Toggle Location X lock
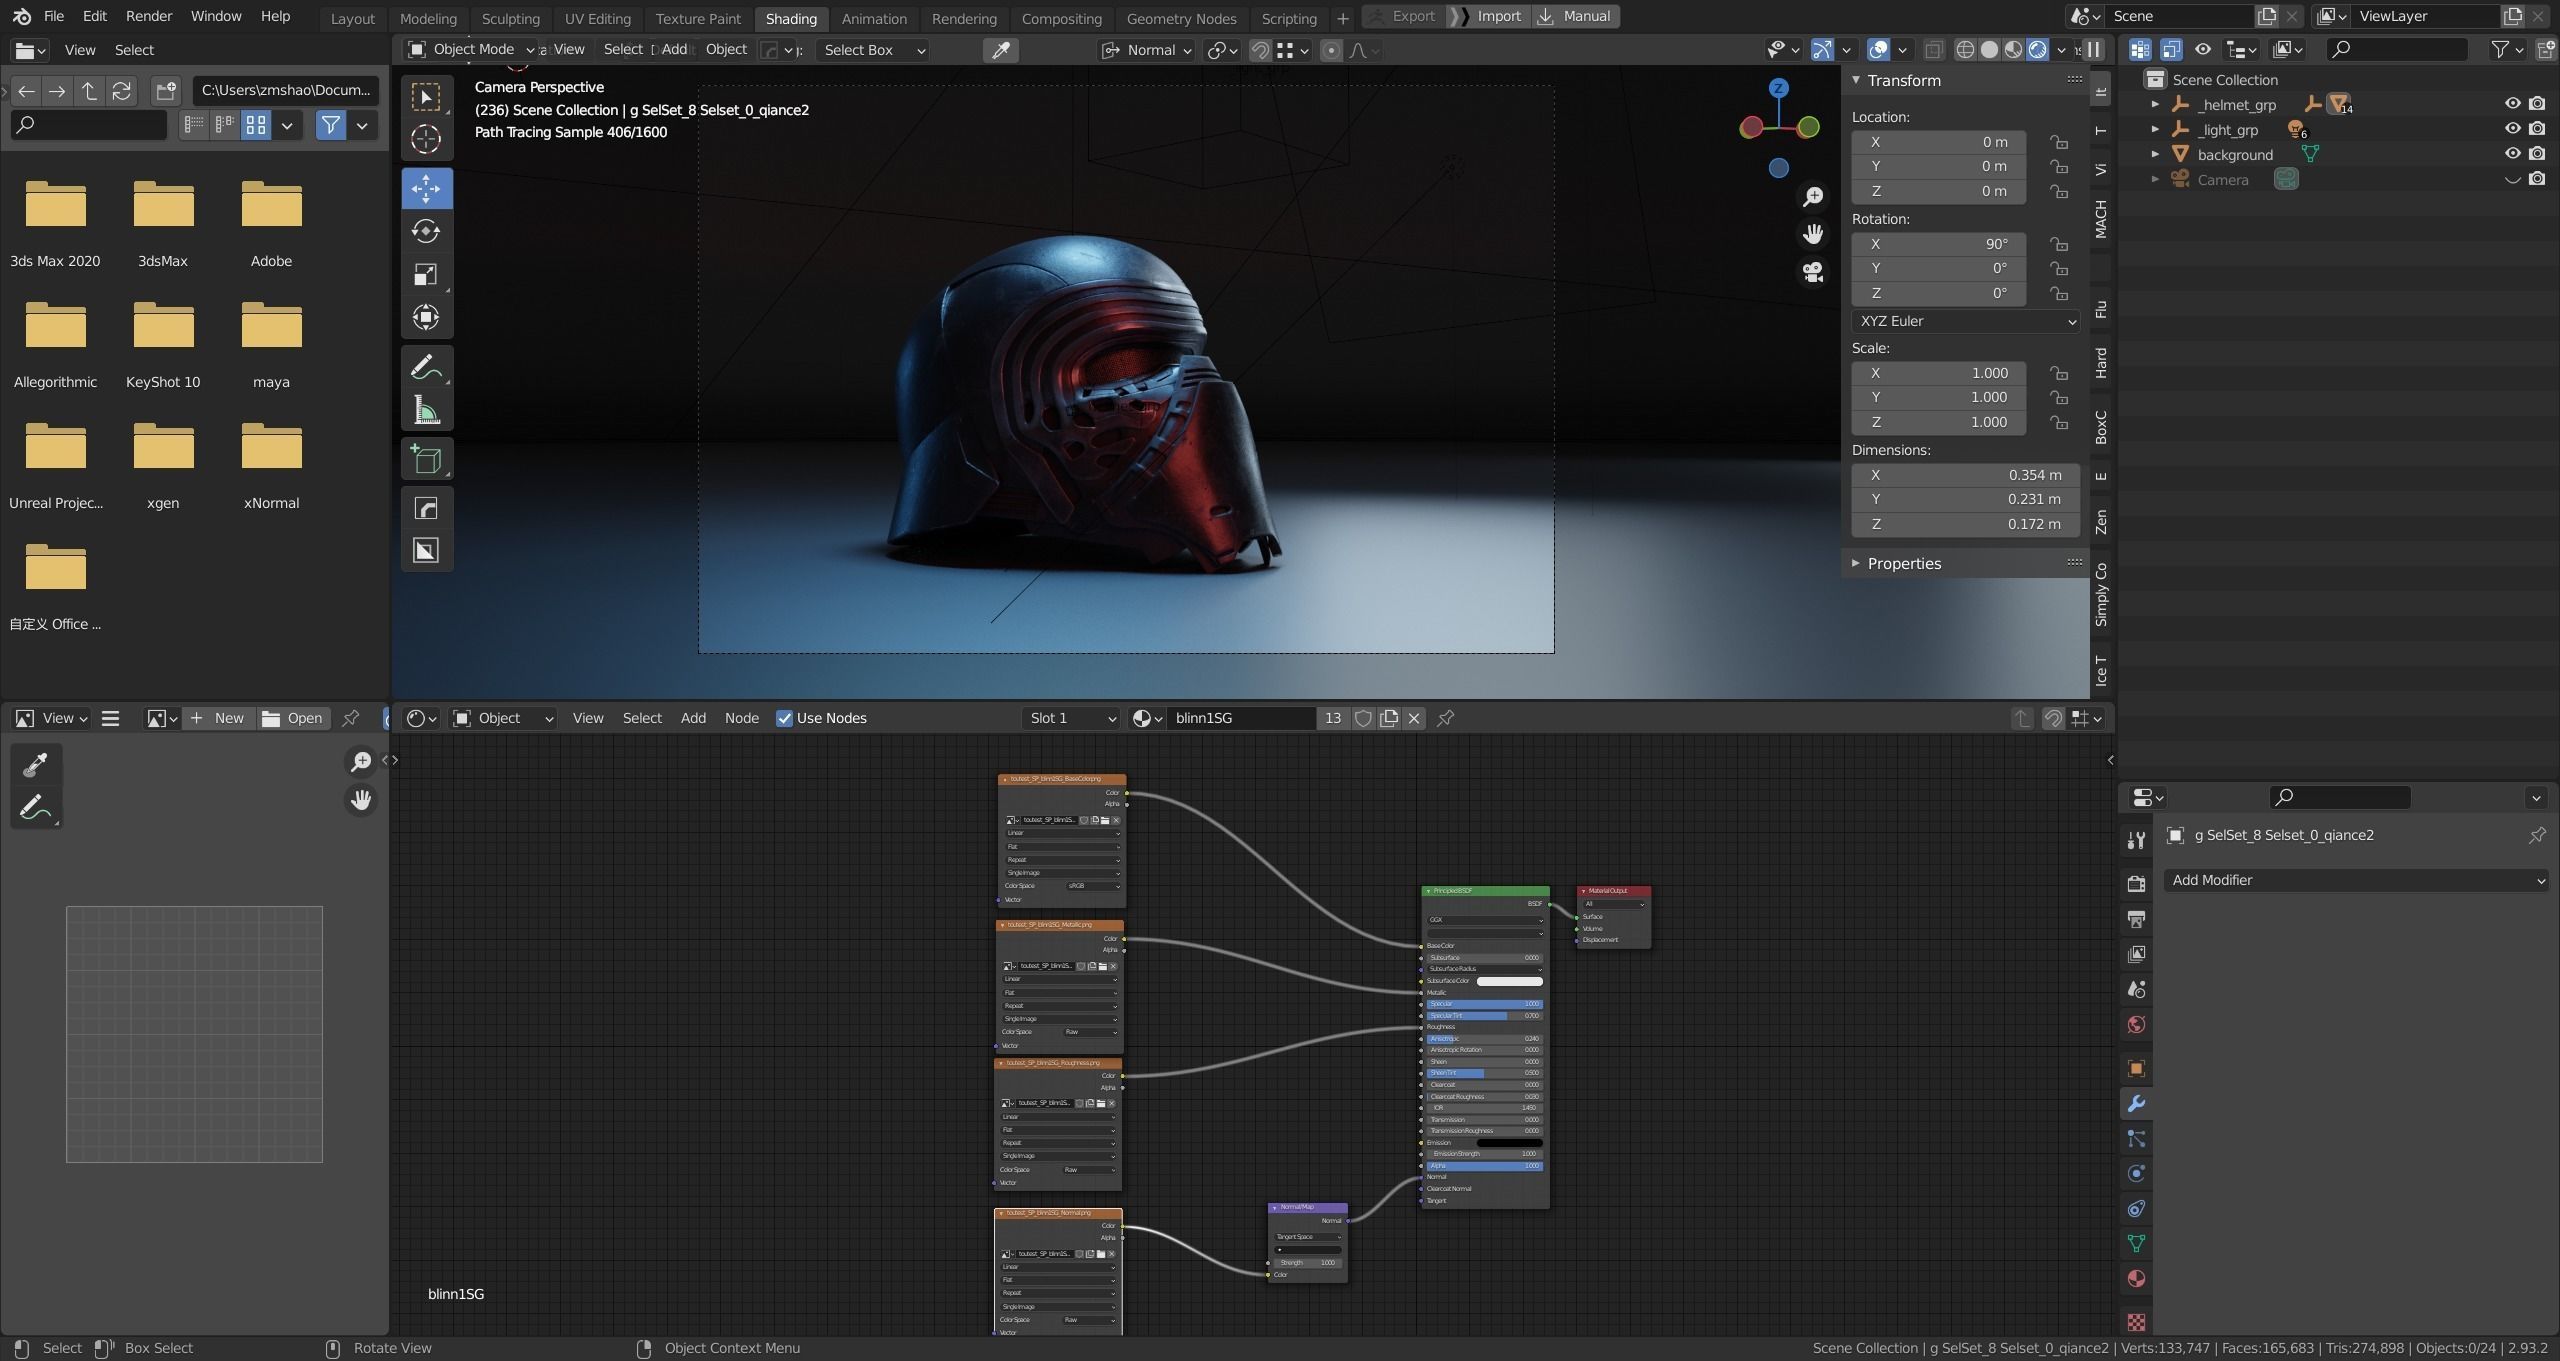This screenshot has width=2560, height=1361. [x=2059, y=142]
